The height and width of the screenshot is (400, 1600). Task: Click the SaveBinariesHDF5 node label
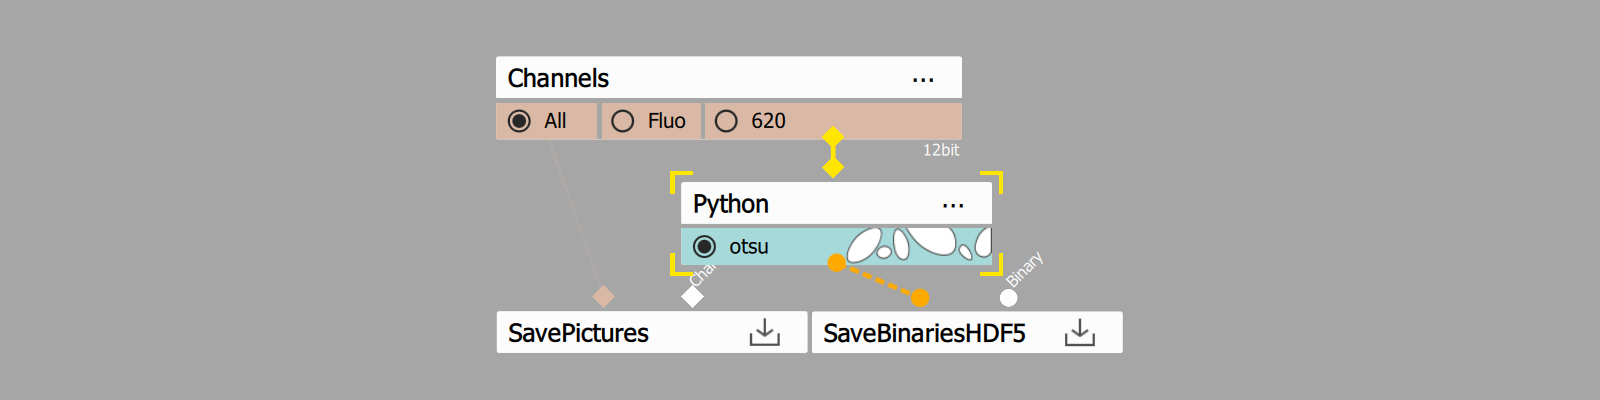pyautogui.click(x=924, y=333)
